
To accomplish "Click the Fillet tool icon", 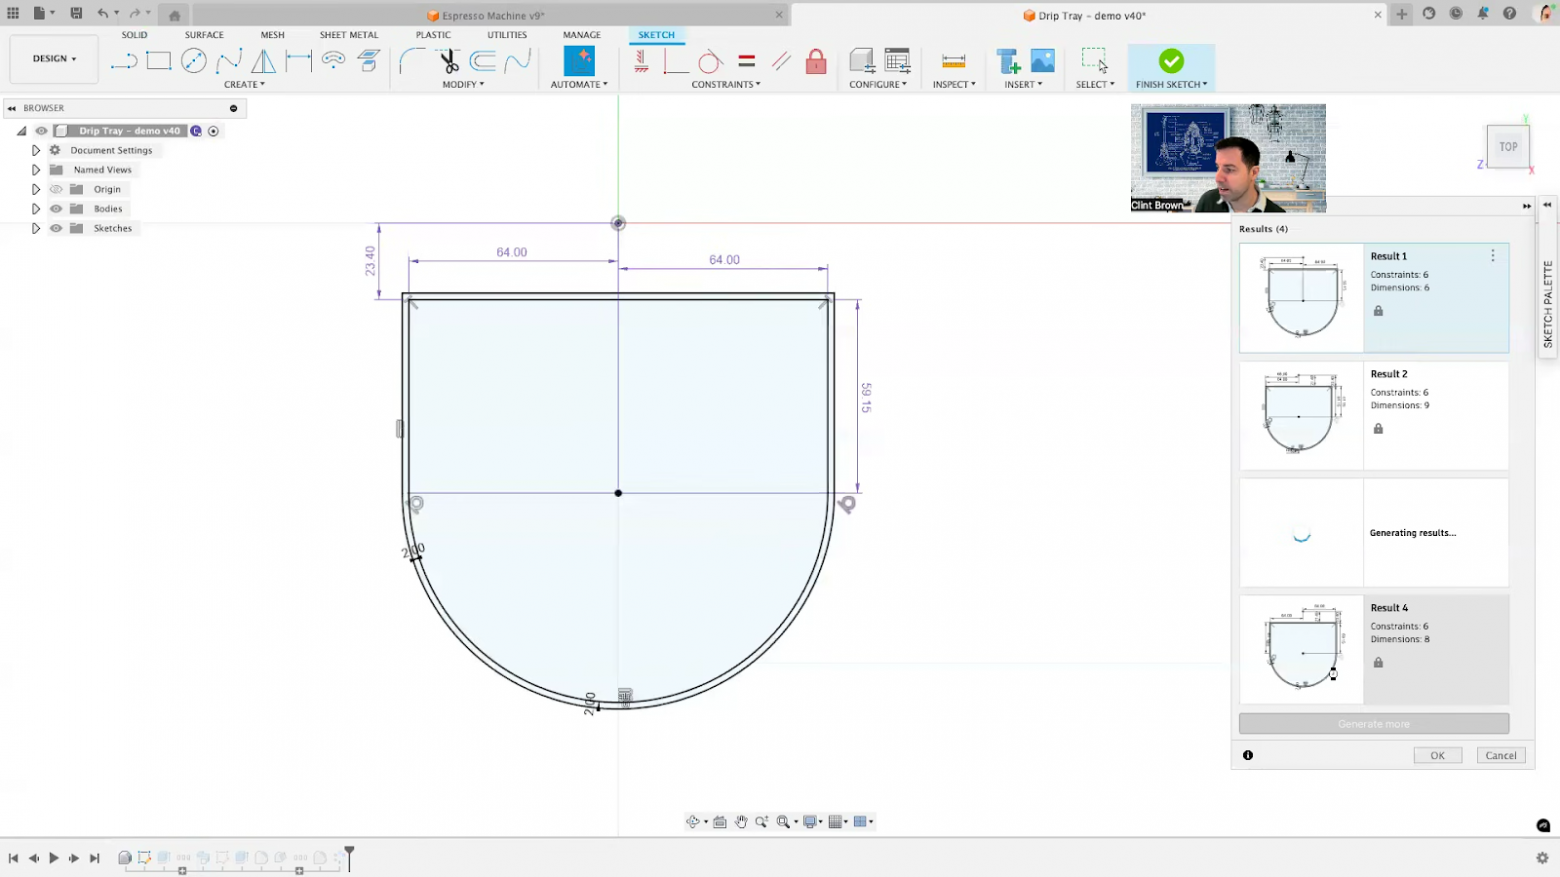I will click(x=411, y=61).
